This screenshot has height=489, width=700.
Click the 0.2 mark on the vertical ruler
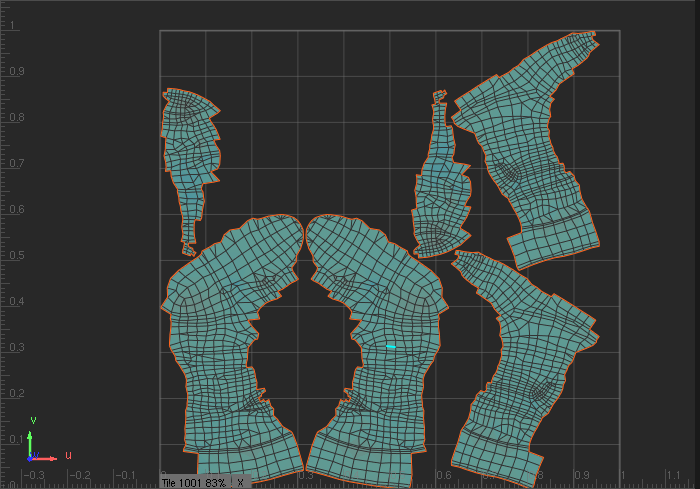click(x=17, y=393)
